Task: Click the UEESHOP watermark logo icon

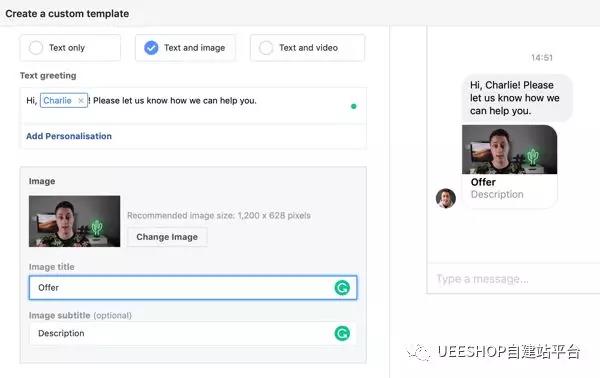Action: 418,352
